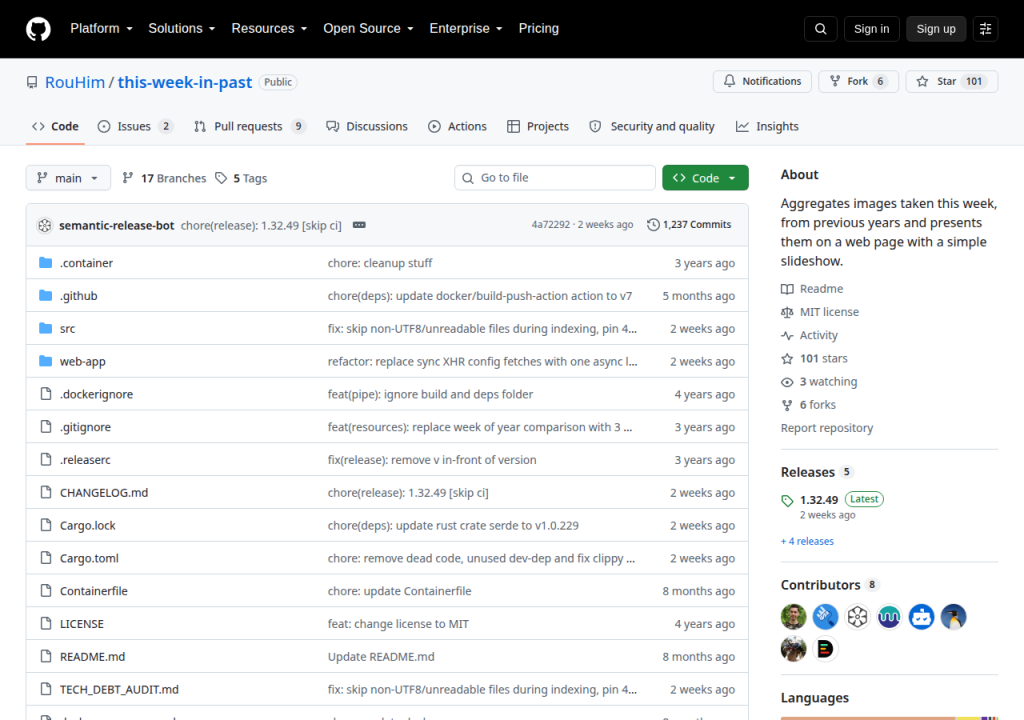Image resolution: width=1024 pixels, height=720 pixels.
Task: Click the Activity pulse icon
Action: point(787,335)
